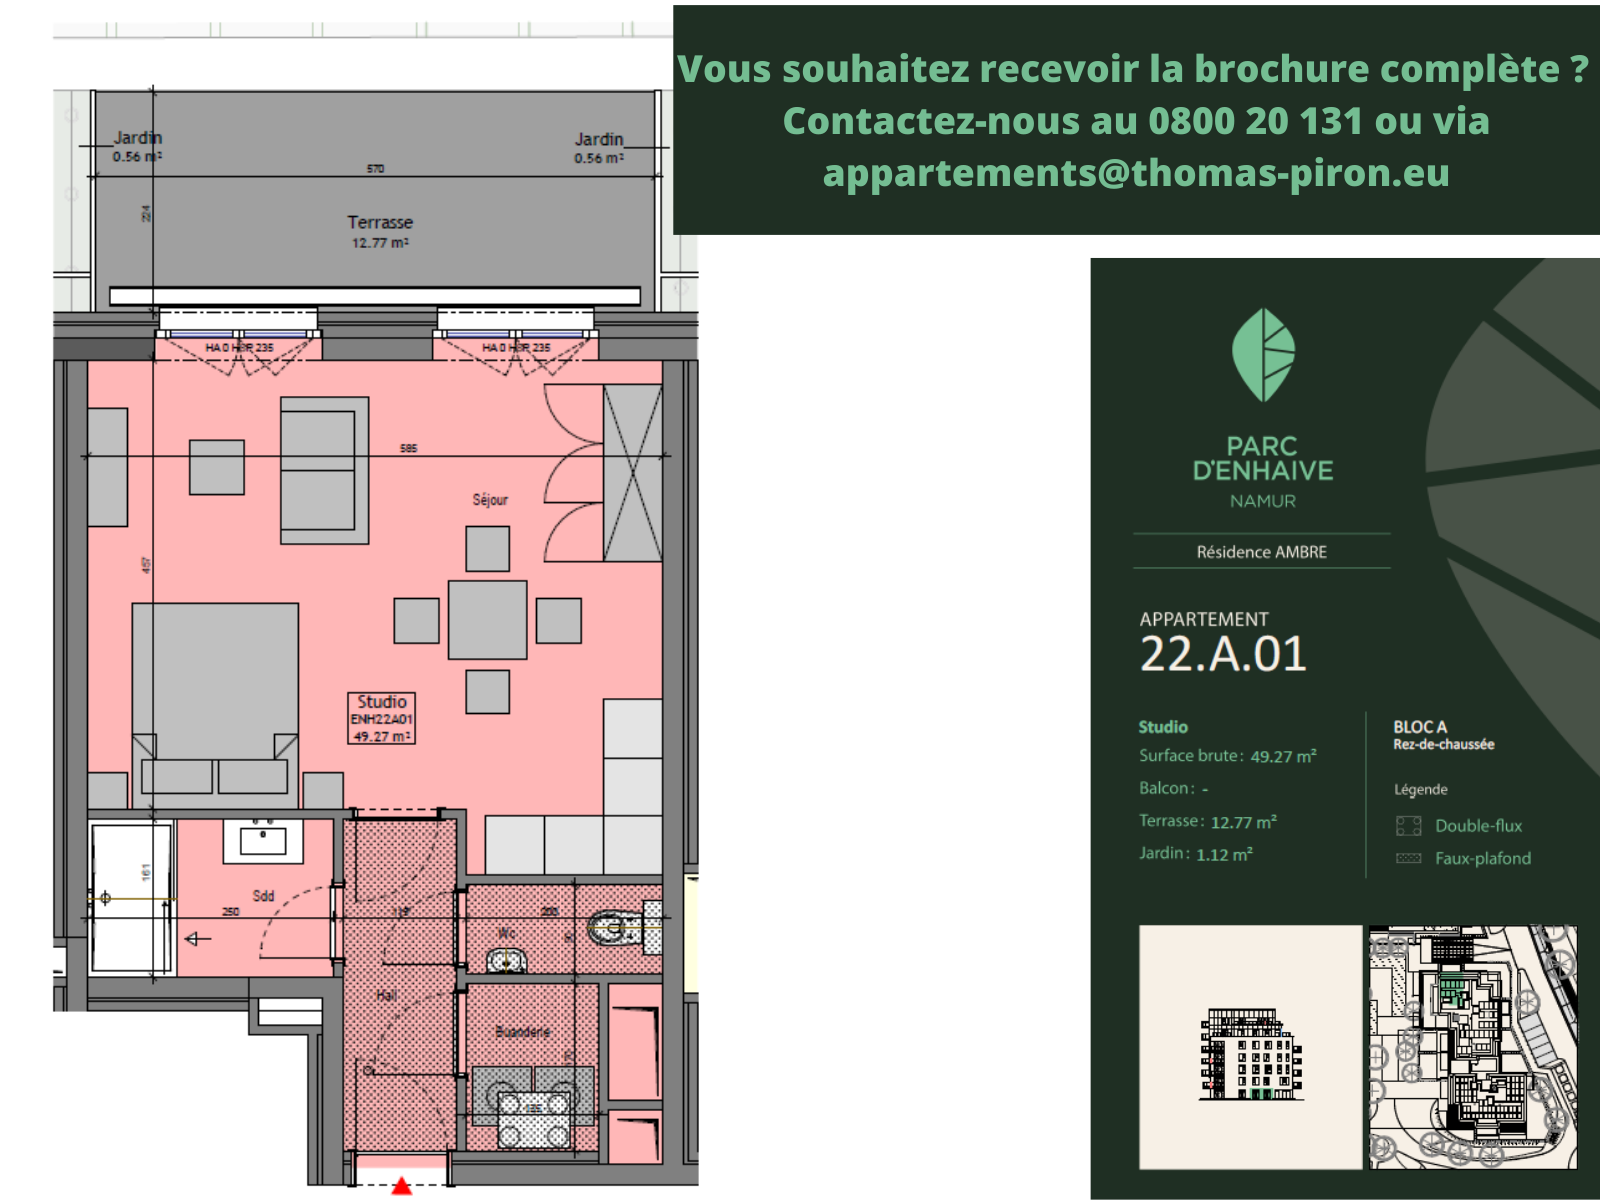This screenshot has width=1600, height=1200.
Task: Click the Double-flux legend icon
Action: point(1408,825)
